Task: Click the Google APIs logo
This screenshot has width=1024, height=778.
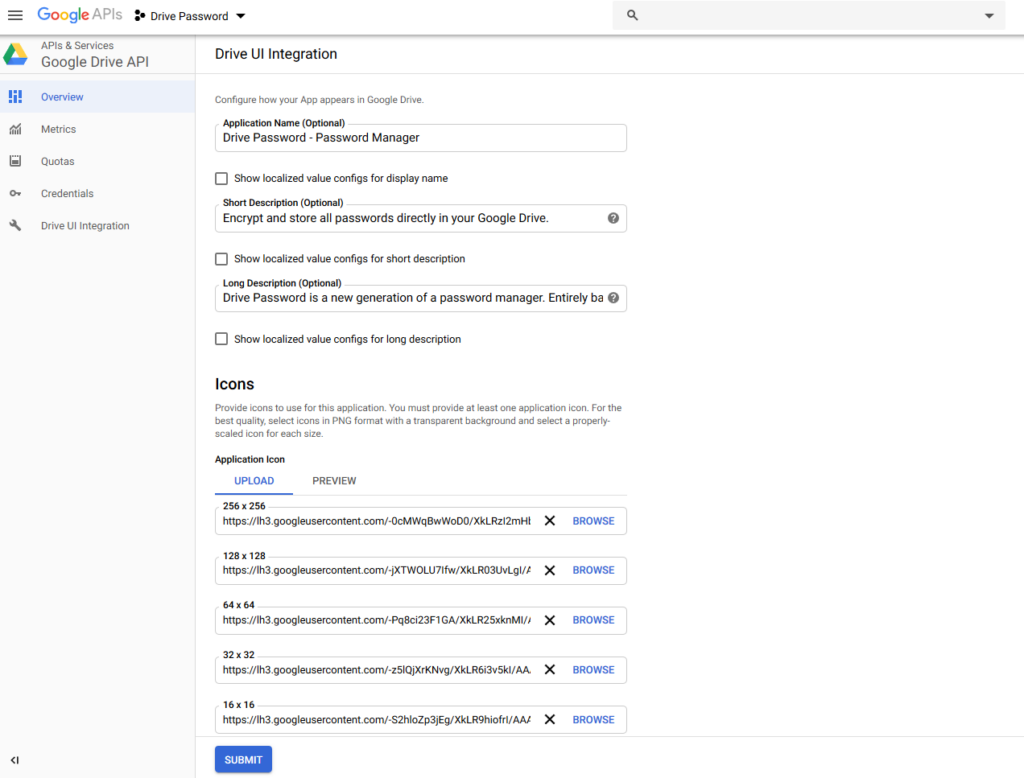Action: tap(79, 15)
